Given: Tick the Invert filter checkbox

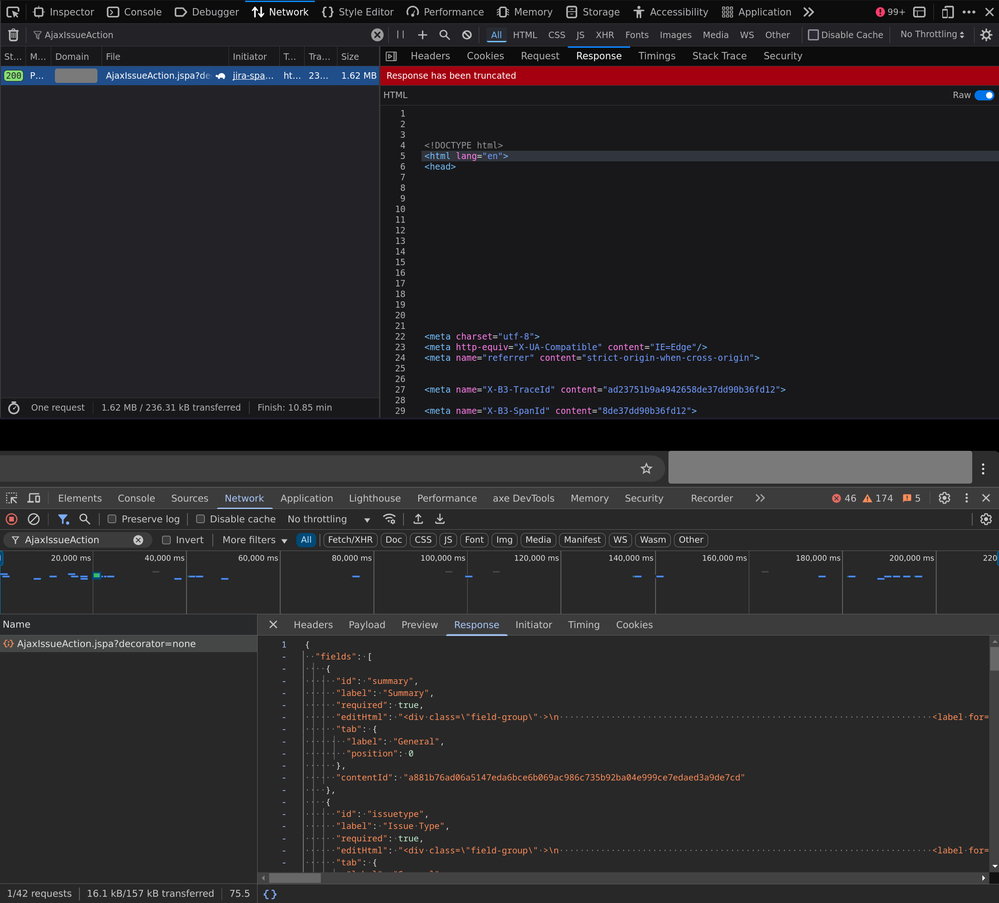Looking at the screenshot, I should click(x=166, y=540).
